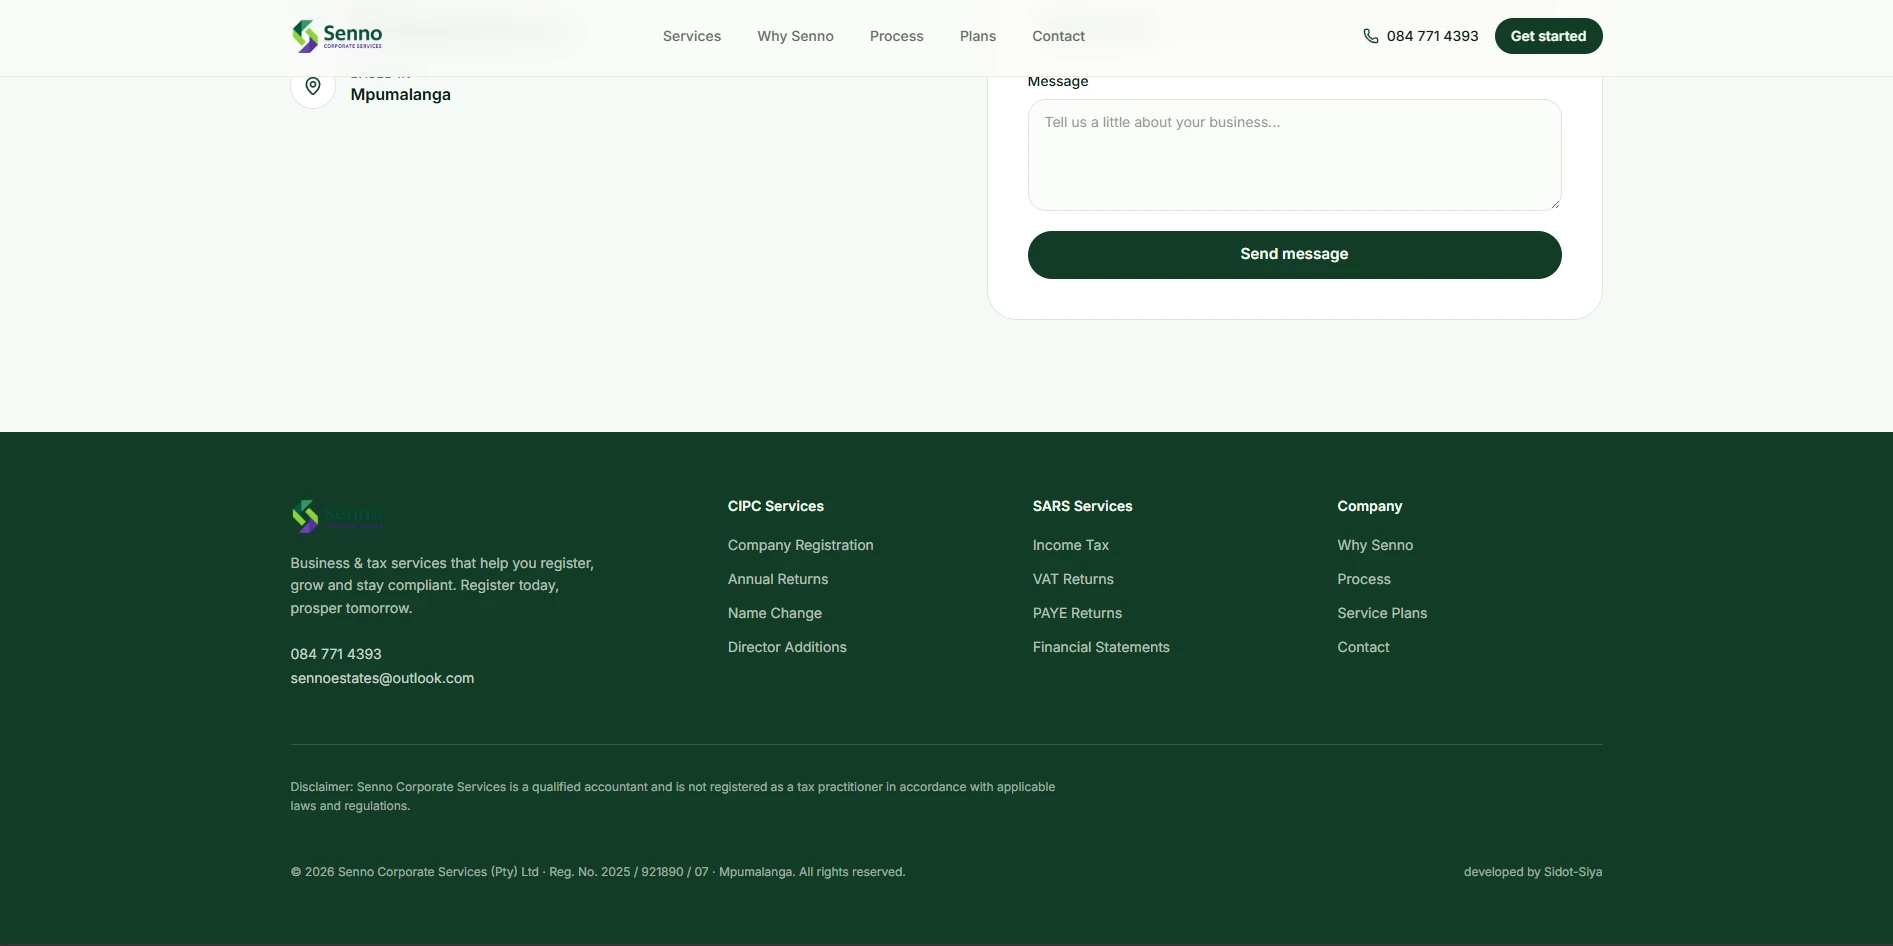The image size is (1893, 946).
Task: Click the textarea resize handle corner
Action: coord(1555,204)
